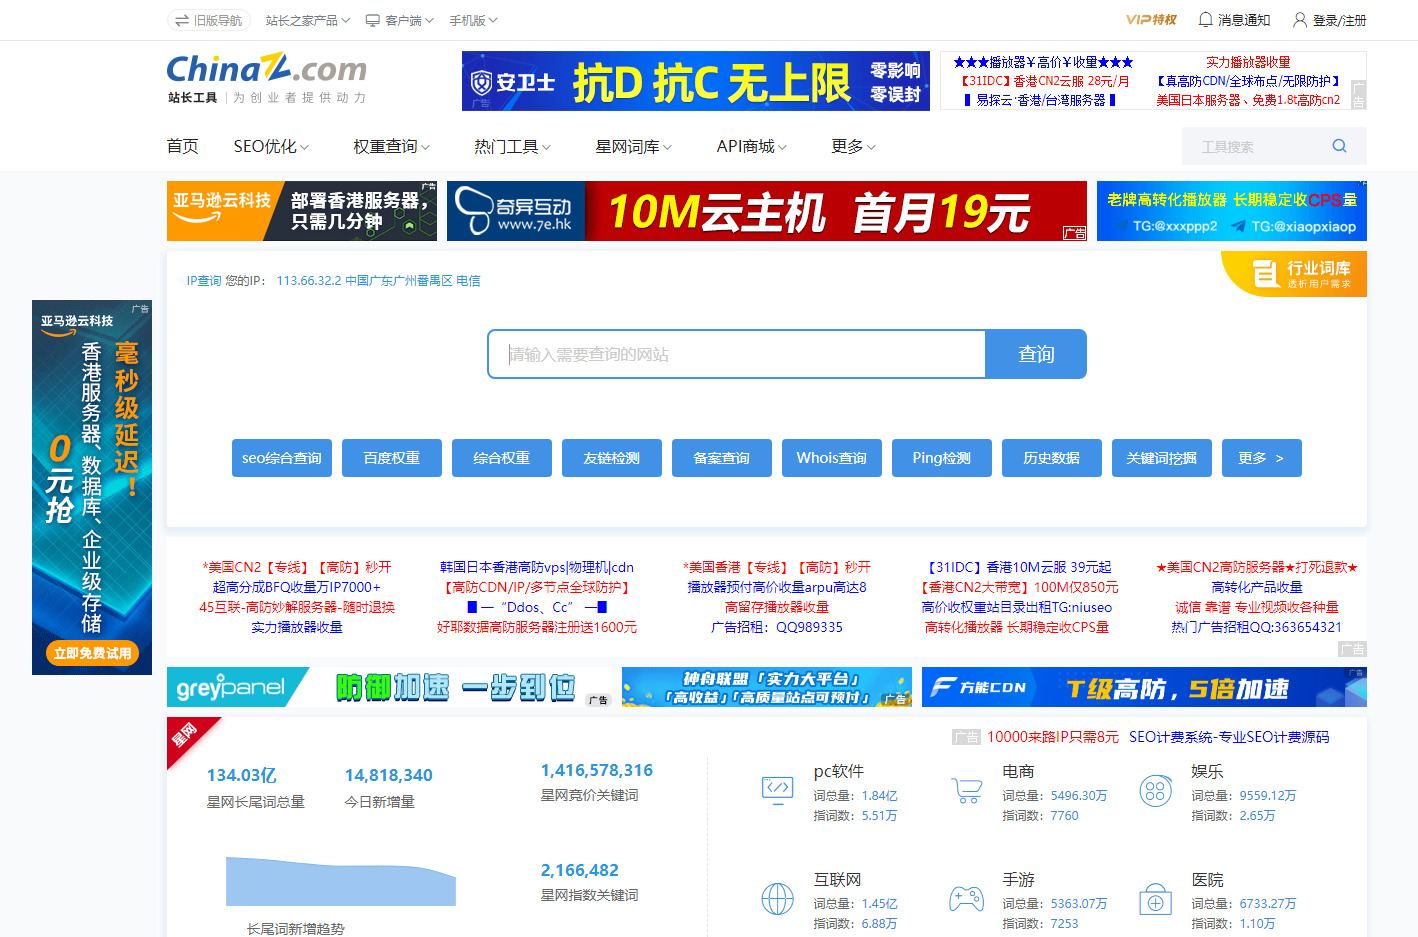Open the 10M云主机 banner ad
Viewport: 1418px width, 937px height.
767,211
